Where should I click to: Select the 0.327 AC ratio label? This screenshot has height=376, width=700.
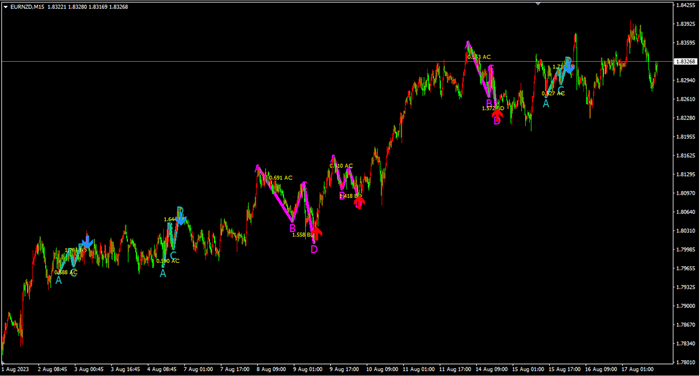[553, 93]
